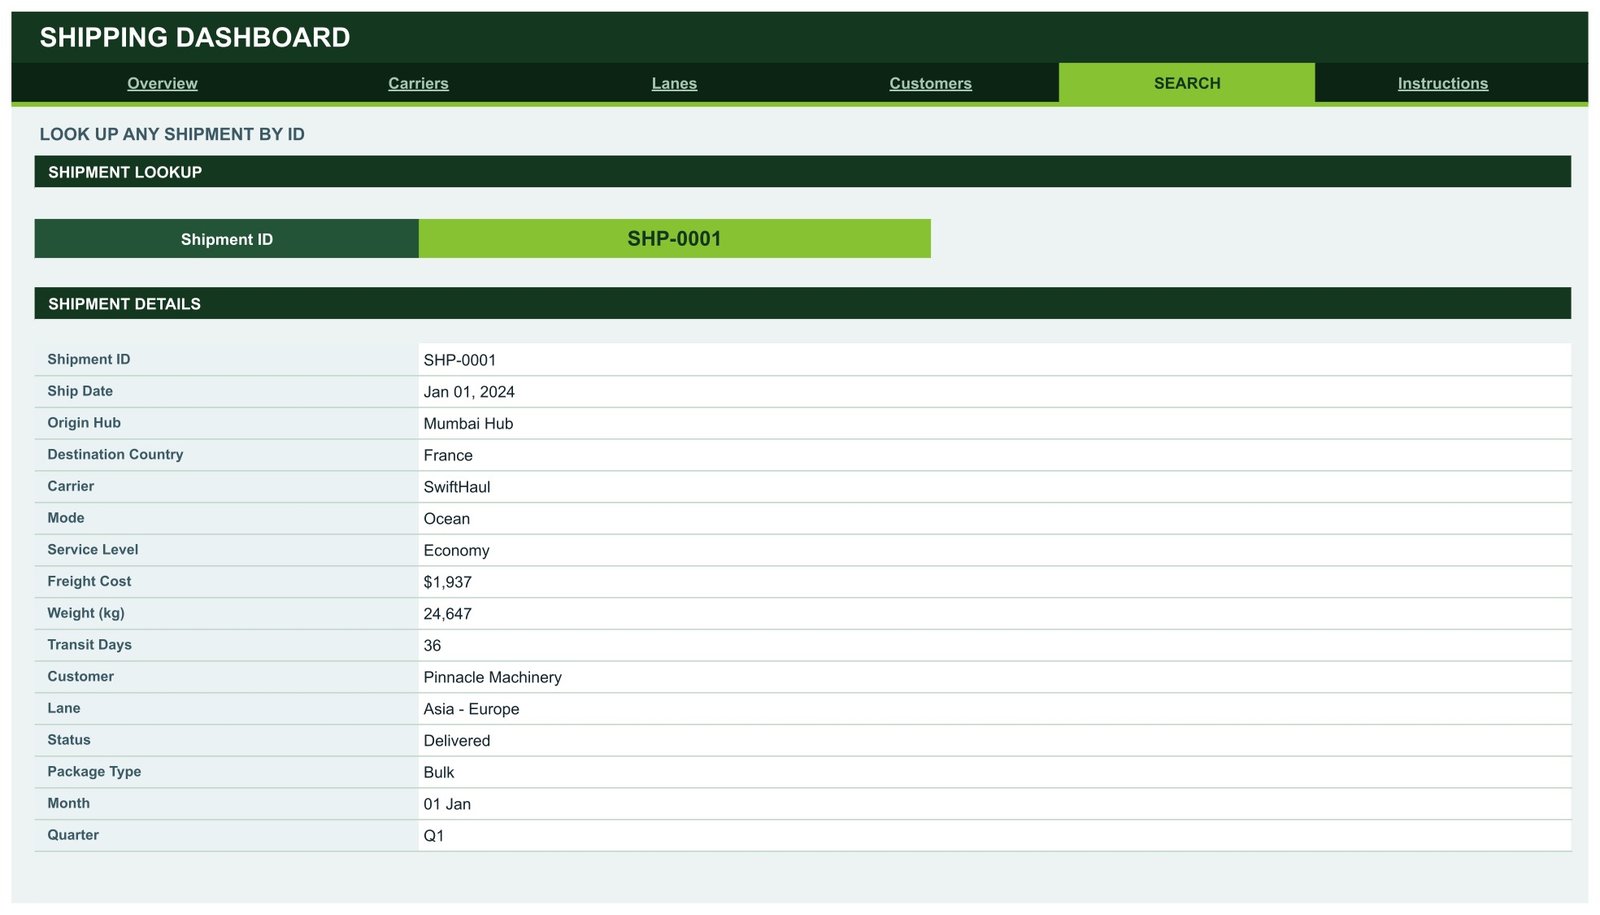
Task: Select the 24,647 weight value
Action: 448,614
